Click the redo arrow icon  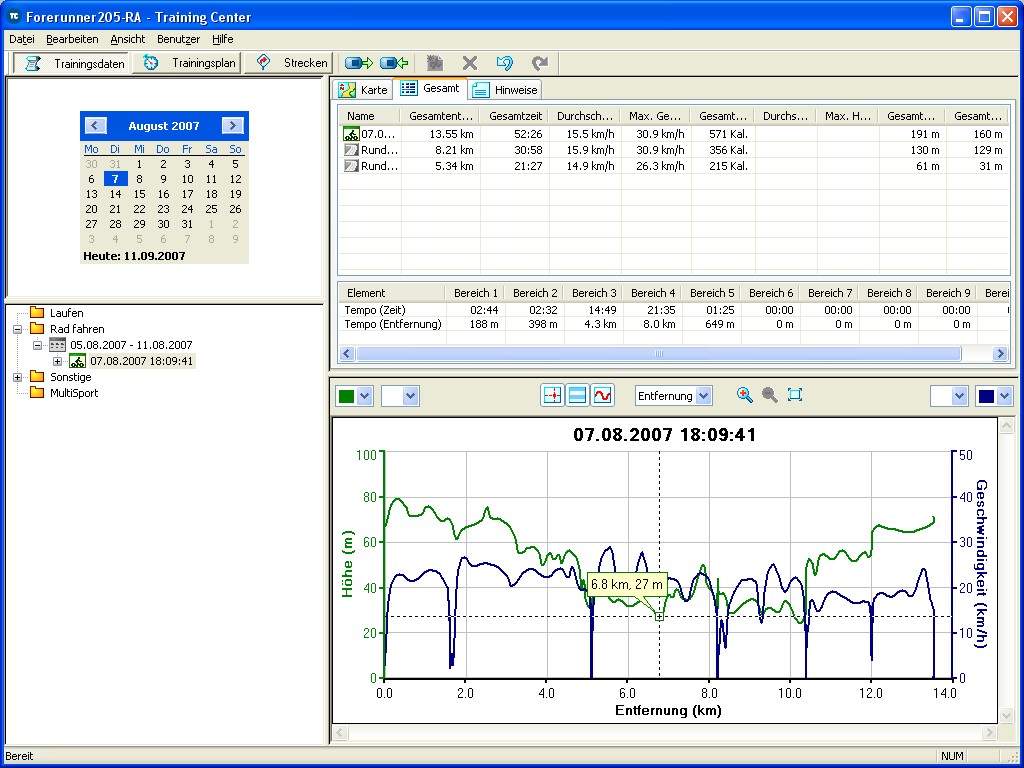pyautogui.click(x=539, y=63)
